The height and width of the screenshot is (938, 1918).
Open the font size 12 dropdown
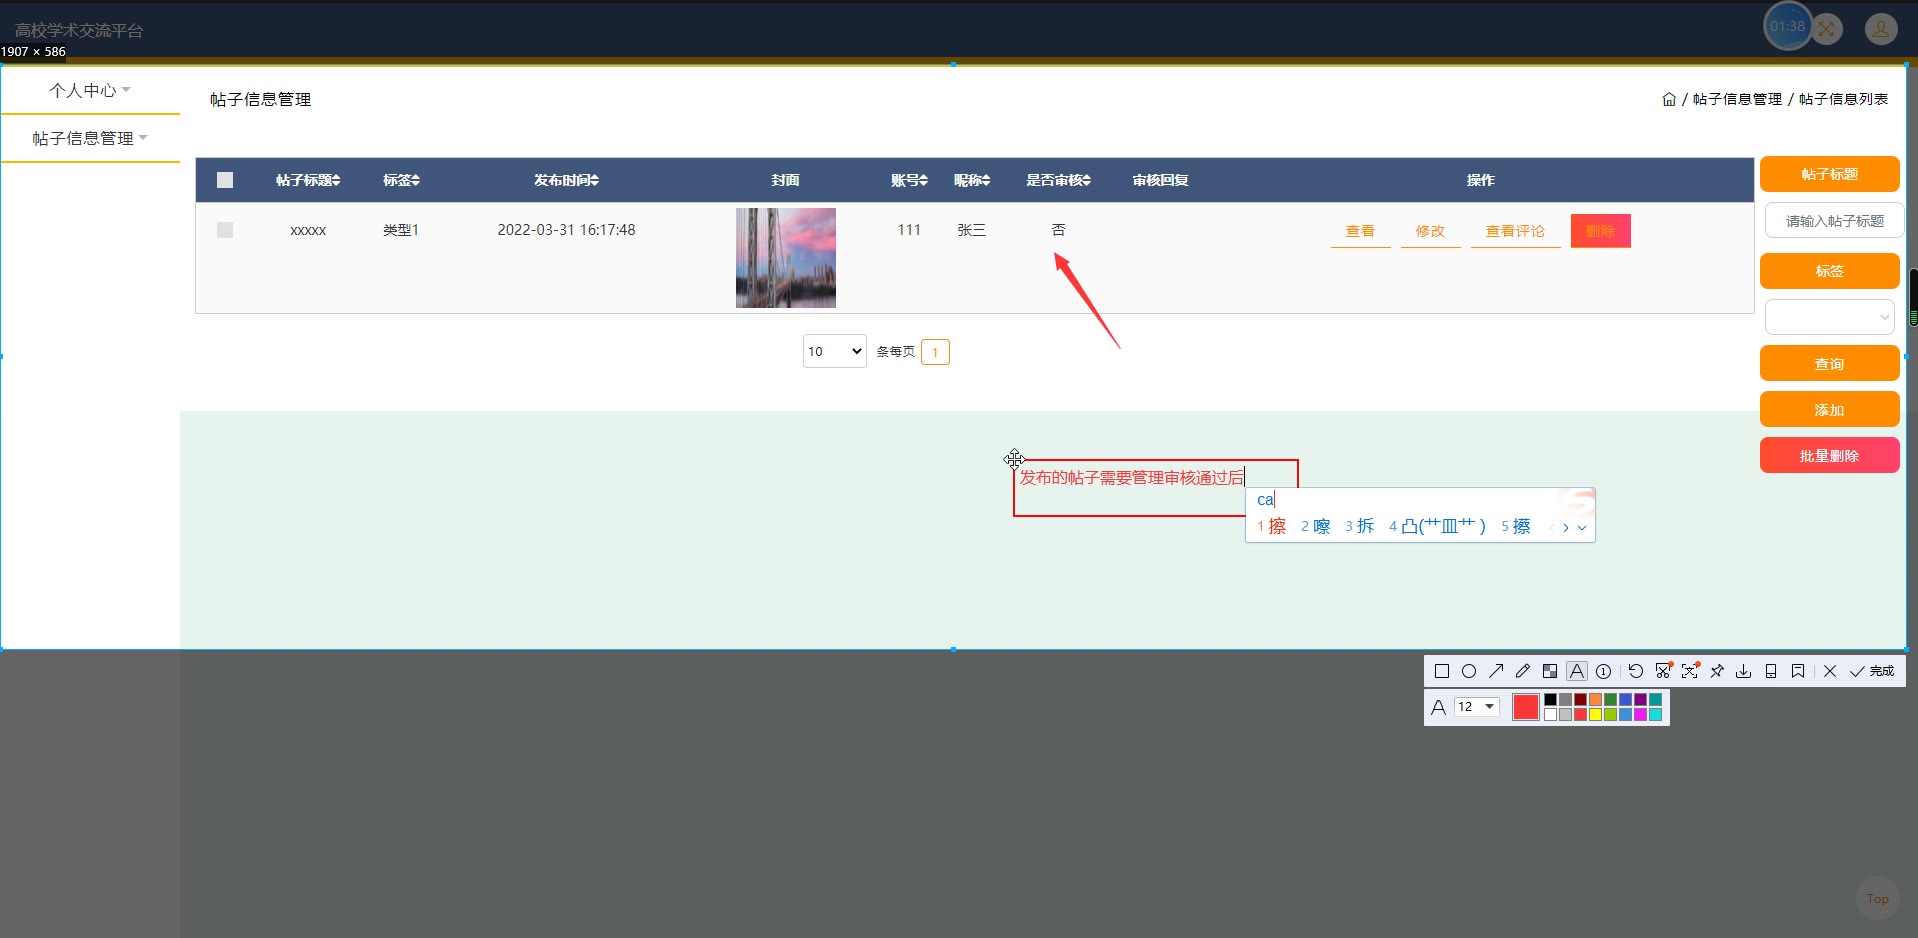coord(1476,707)
